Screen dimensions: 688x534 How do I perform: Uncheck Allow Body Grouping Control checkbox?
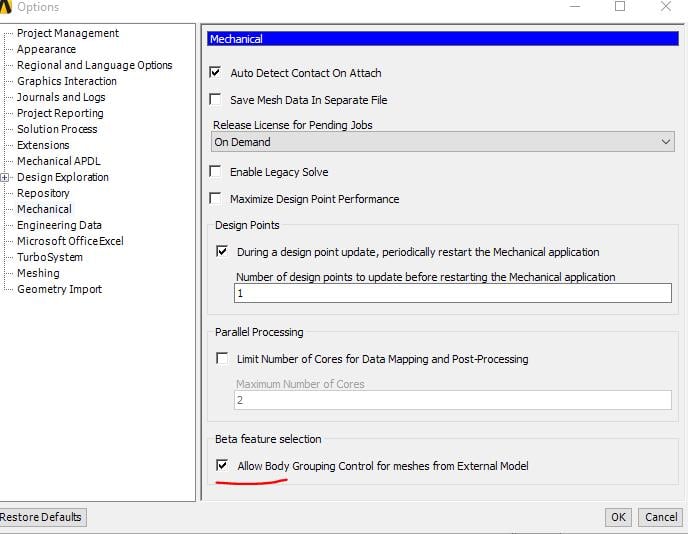click(222, 465)
